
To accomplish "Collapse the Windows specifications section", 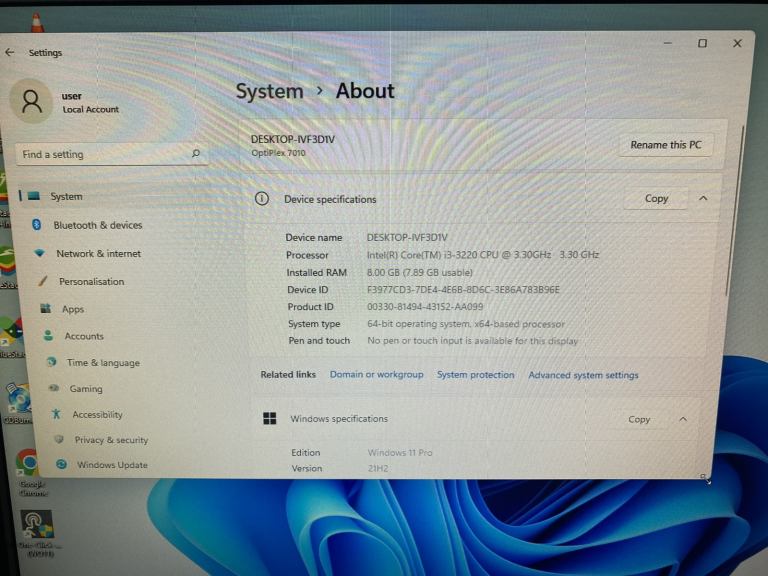I will click(x=683, y=420).
